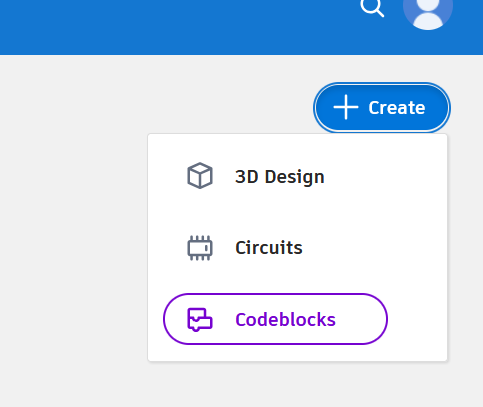The image size is (483, 407).
Task: Select the 3D Design cube icon
Action: [x=200, y=176]
